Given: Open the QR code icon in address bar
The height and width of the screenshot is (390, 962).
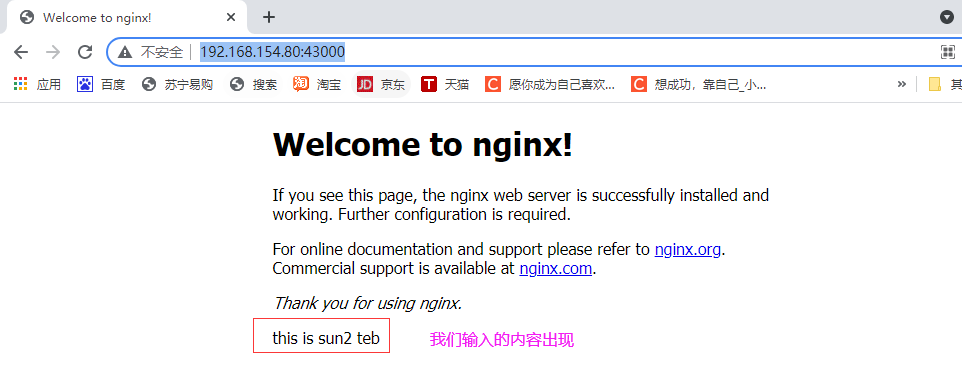Looking at the screenshot, I should 948,52.
